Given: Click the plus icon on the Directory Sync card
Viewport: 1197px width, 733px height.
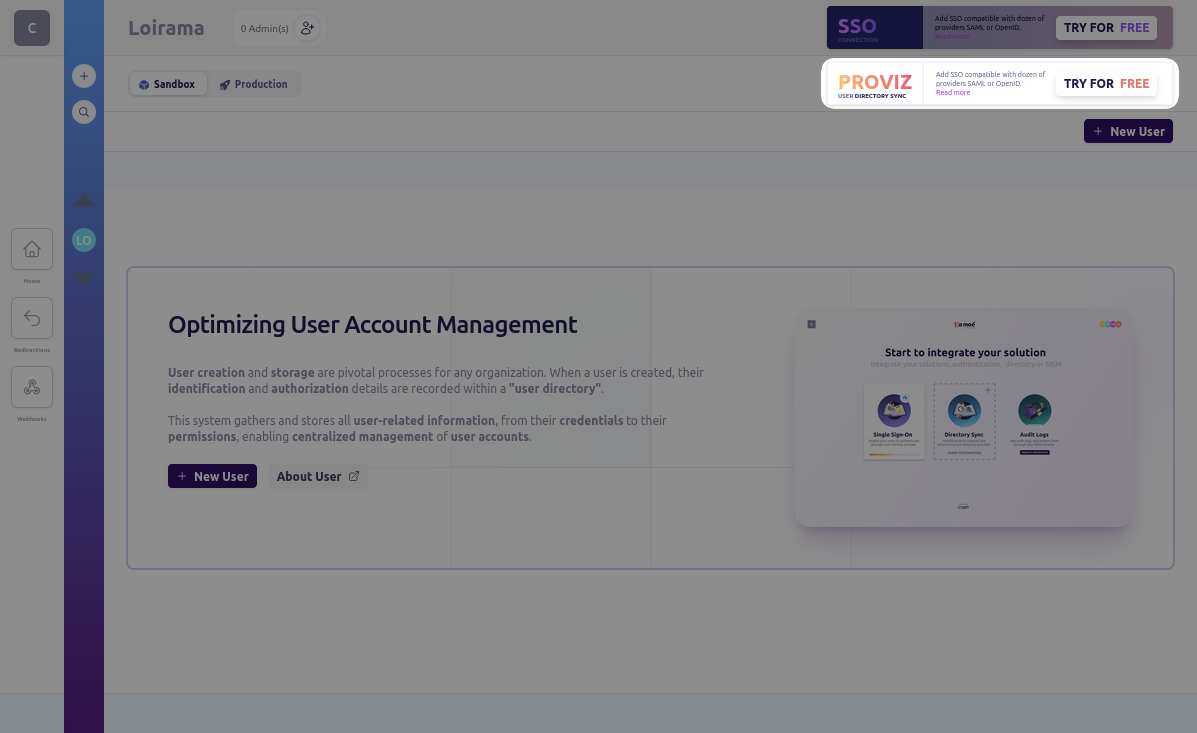Looking at the screenshot, I should pyautogui.click(x=987, y=390).
